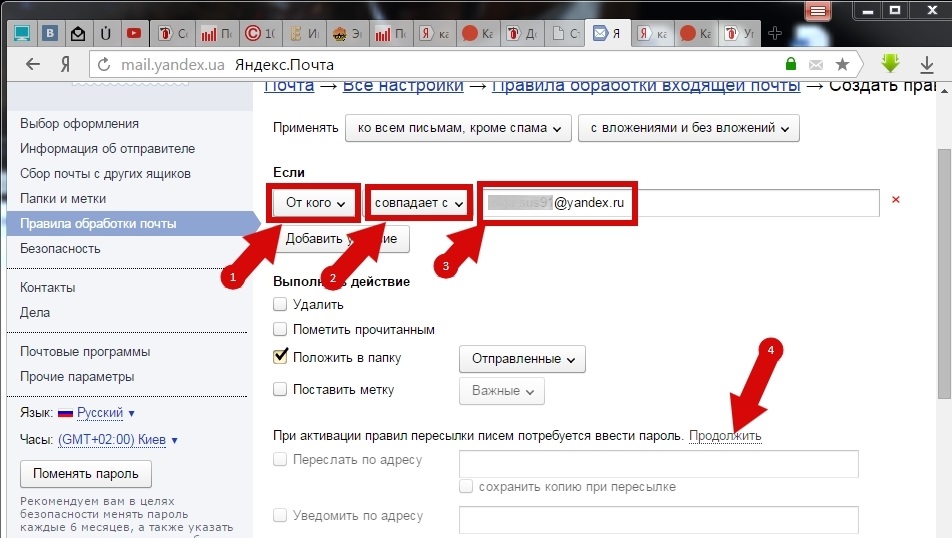Go to Все настройки breadcrumb
This screenshot has width=952, height=538.
coord(403,86)
